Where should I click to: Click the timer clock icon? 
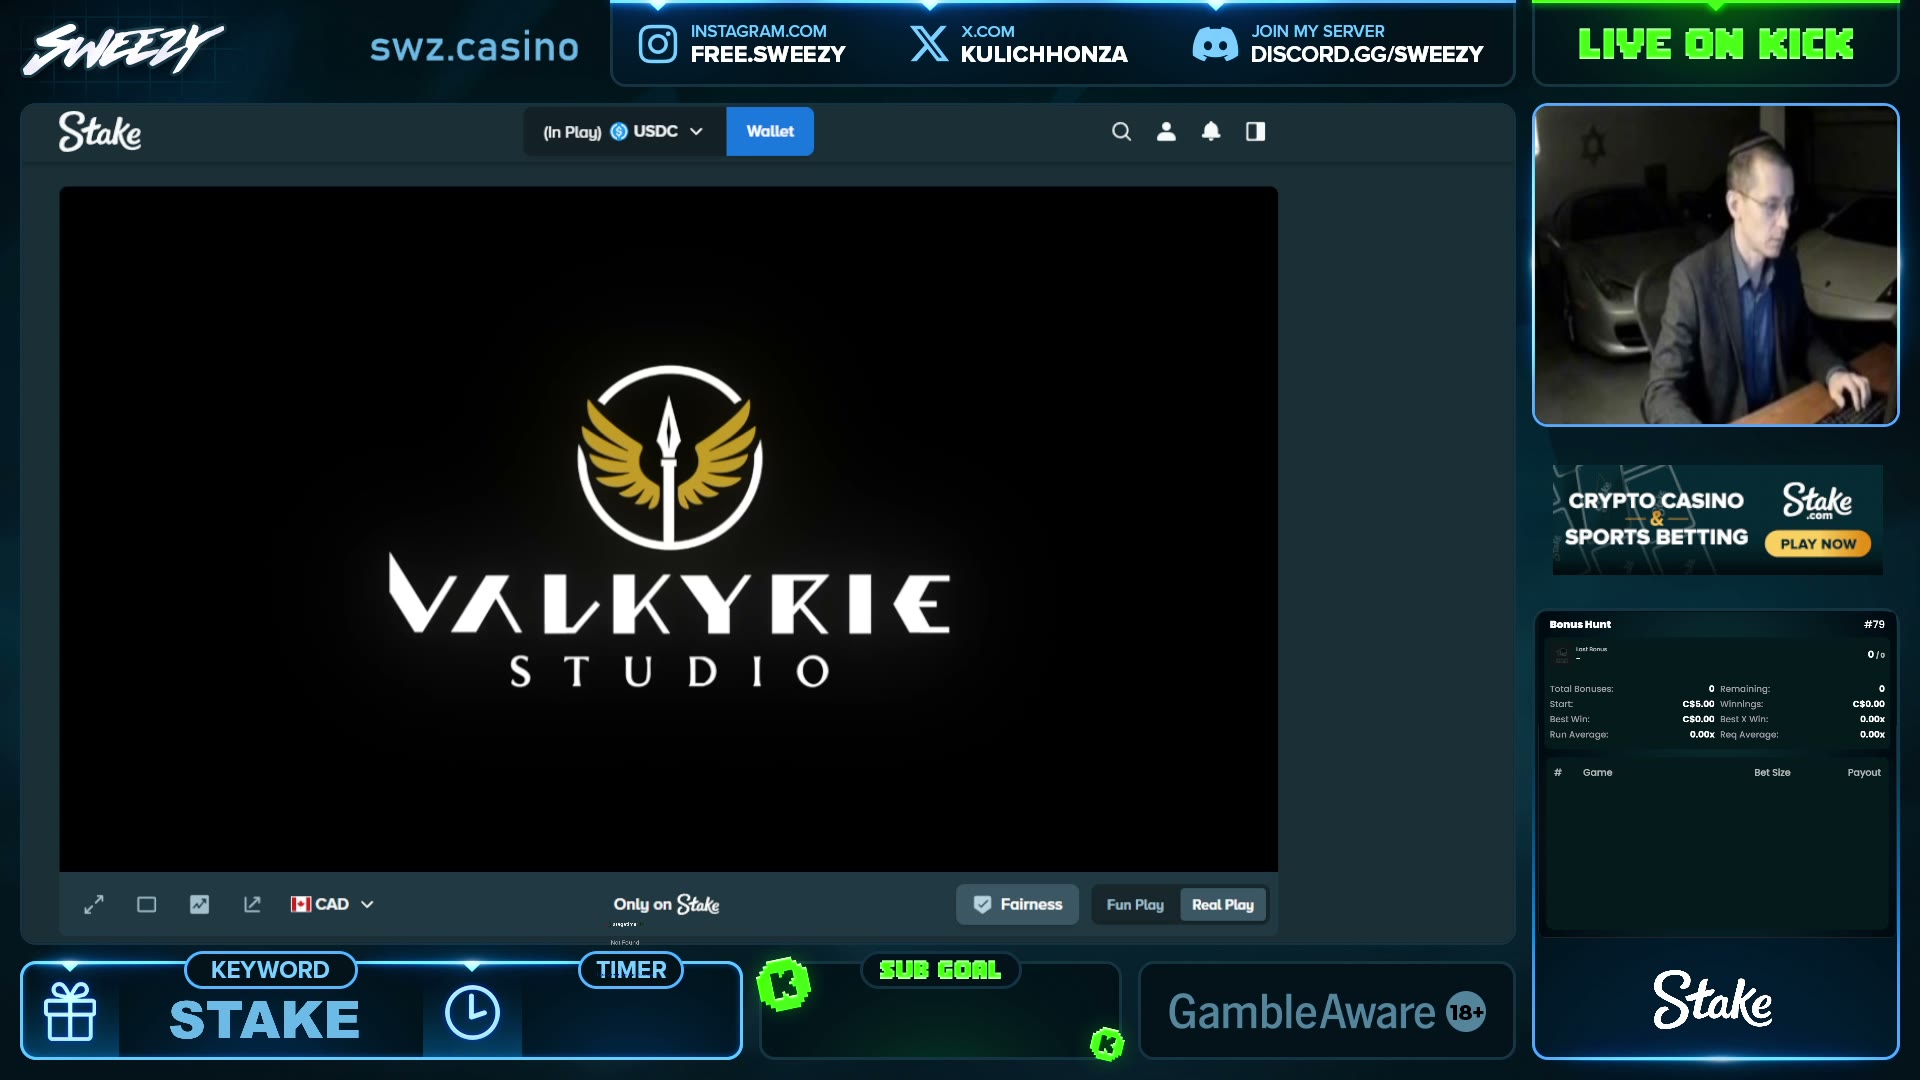(472, 1012)
